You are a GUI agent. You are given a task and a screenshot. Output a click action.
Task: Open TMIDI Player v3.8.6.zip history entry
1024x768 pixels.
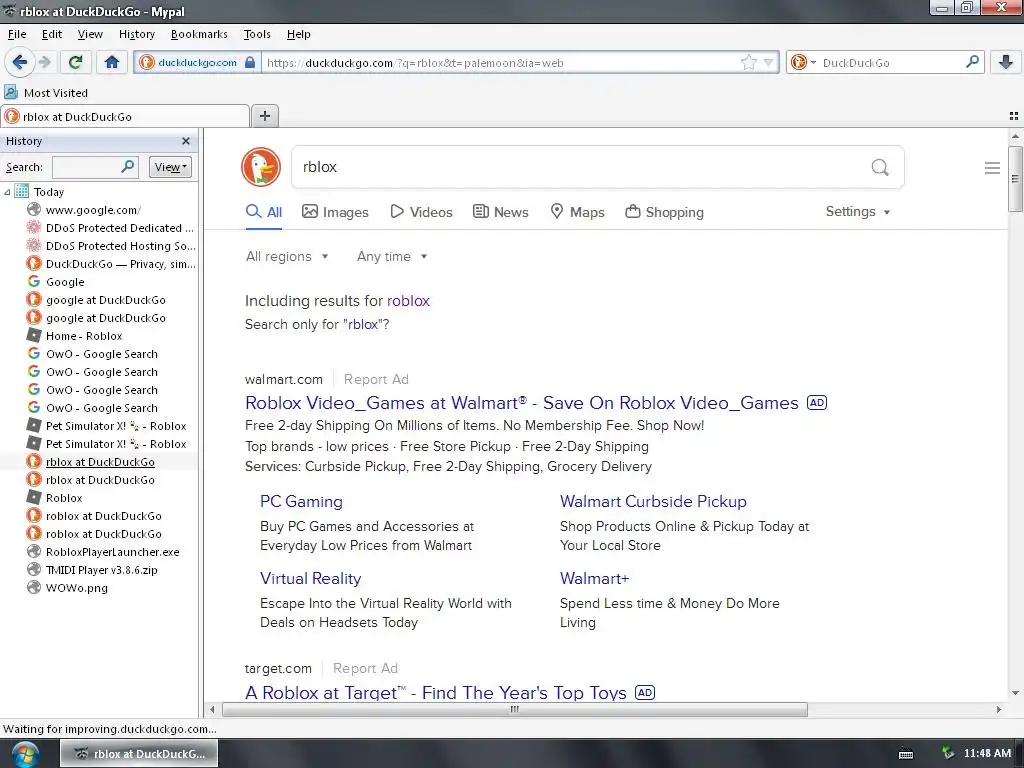click(x=101, y=569)
